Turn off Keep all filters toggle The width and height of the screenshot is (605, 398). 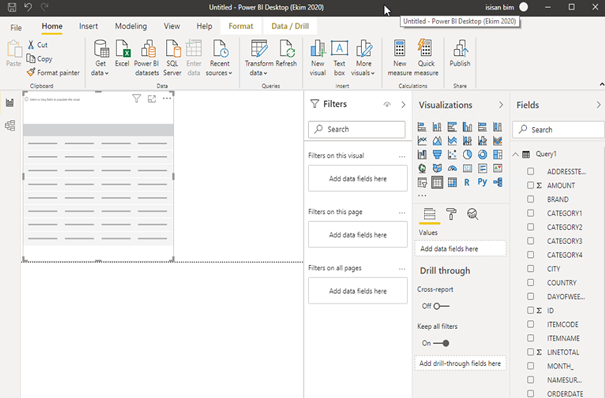click(441, 343)
